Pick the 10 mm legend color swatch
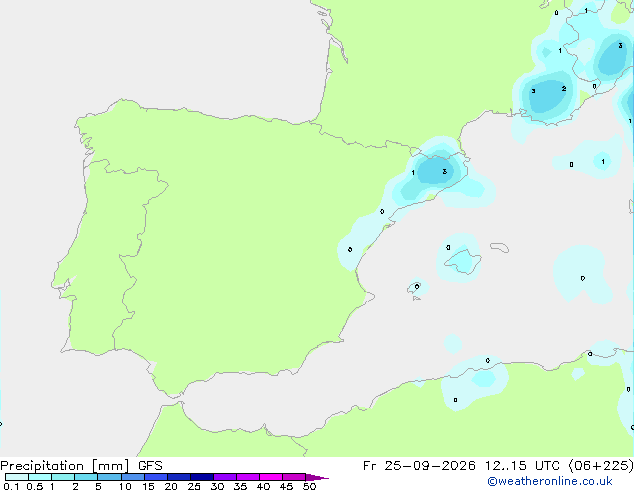The image size is (634, 490). click(x=133, y=477)
